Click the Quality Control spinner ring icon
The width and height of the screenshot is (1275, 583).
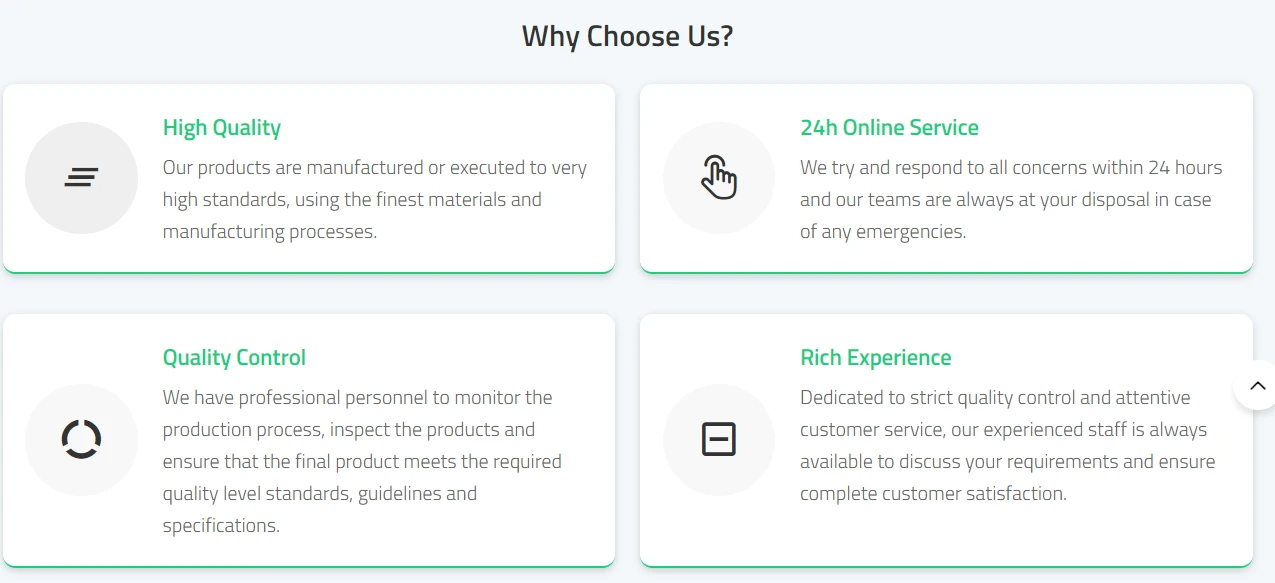(81, 439)
